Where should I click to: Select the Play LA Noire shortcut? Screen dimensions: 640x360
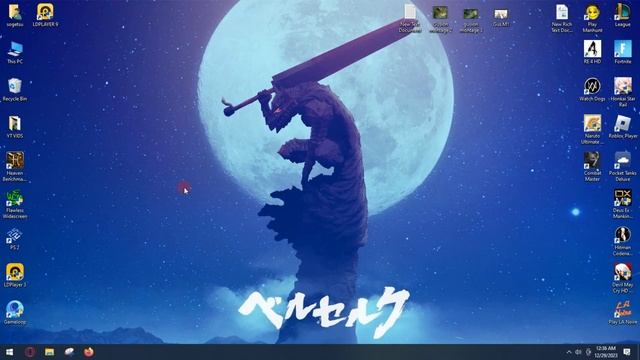pyautogui.click(x=622, y=313)
